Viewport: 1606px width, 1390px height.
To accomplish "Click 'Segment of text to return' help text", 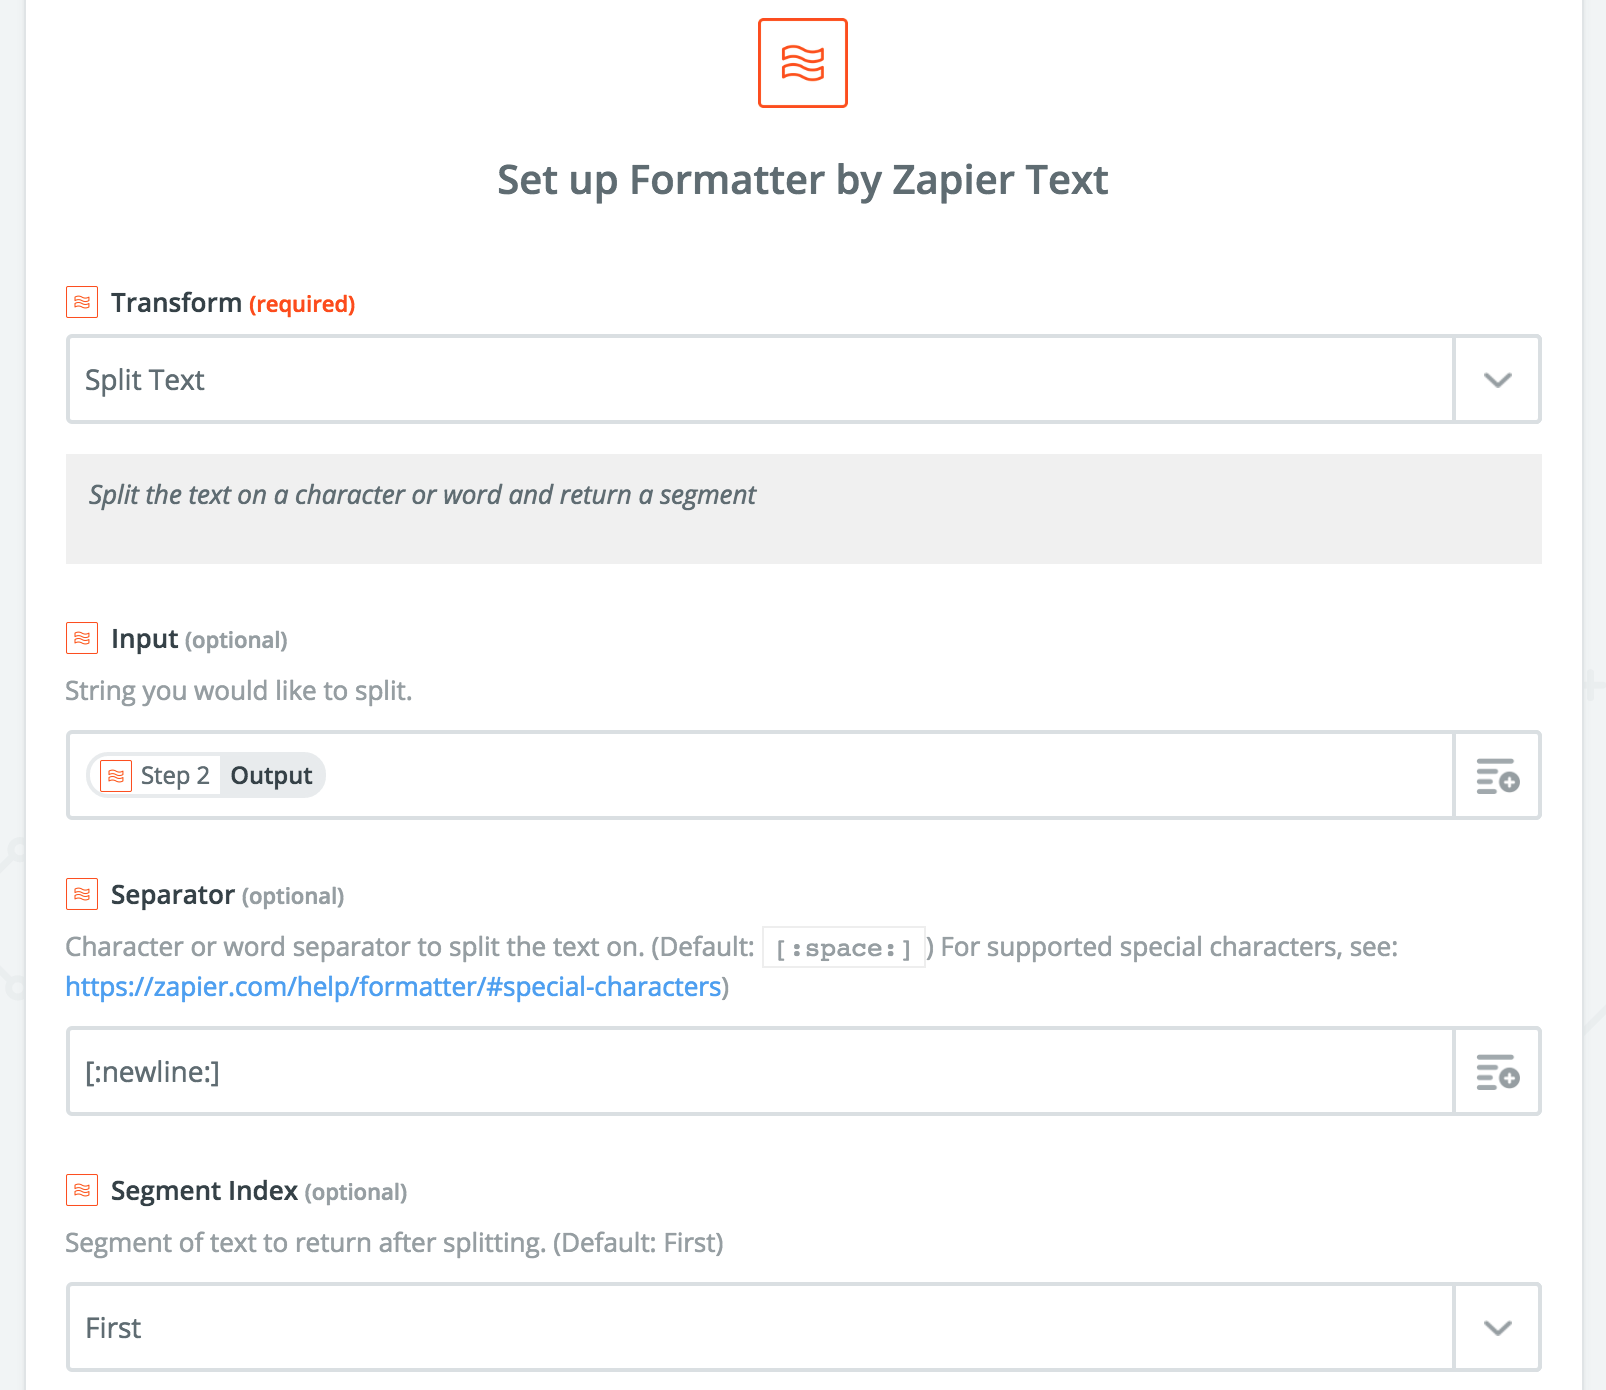I will point(394,1243).
